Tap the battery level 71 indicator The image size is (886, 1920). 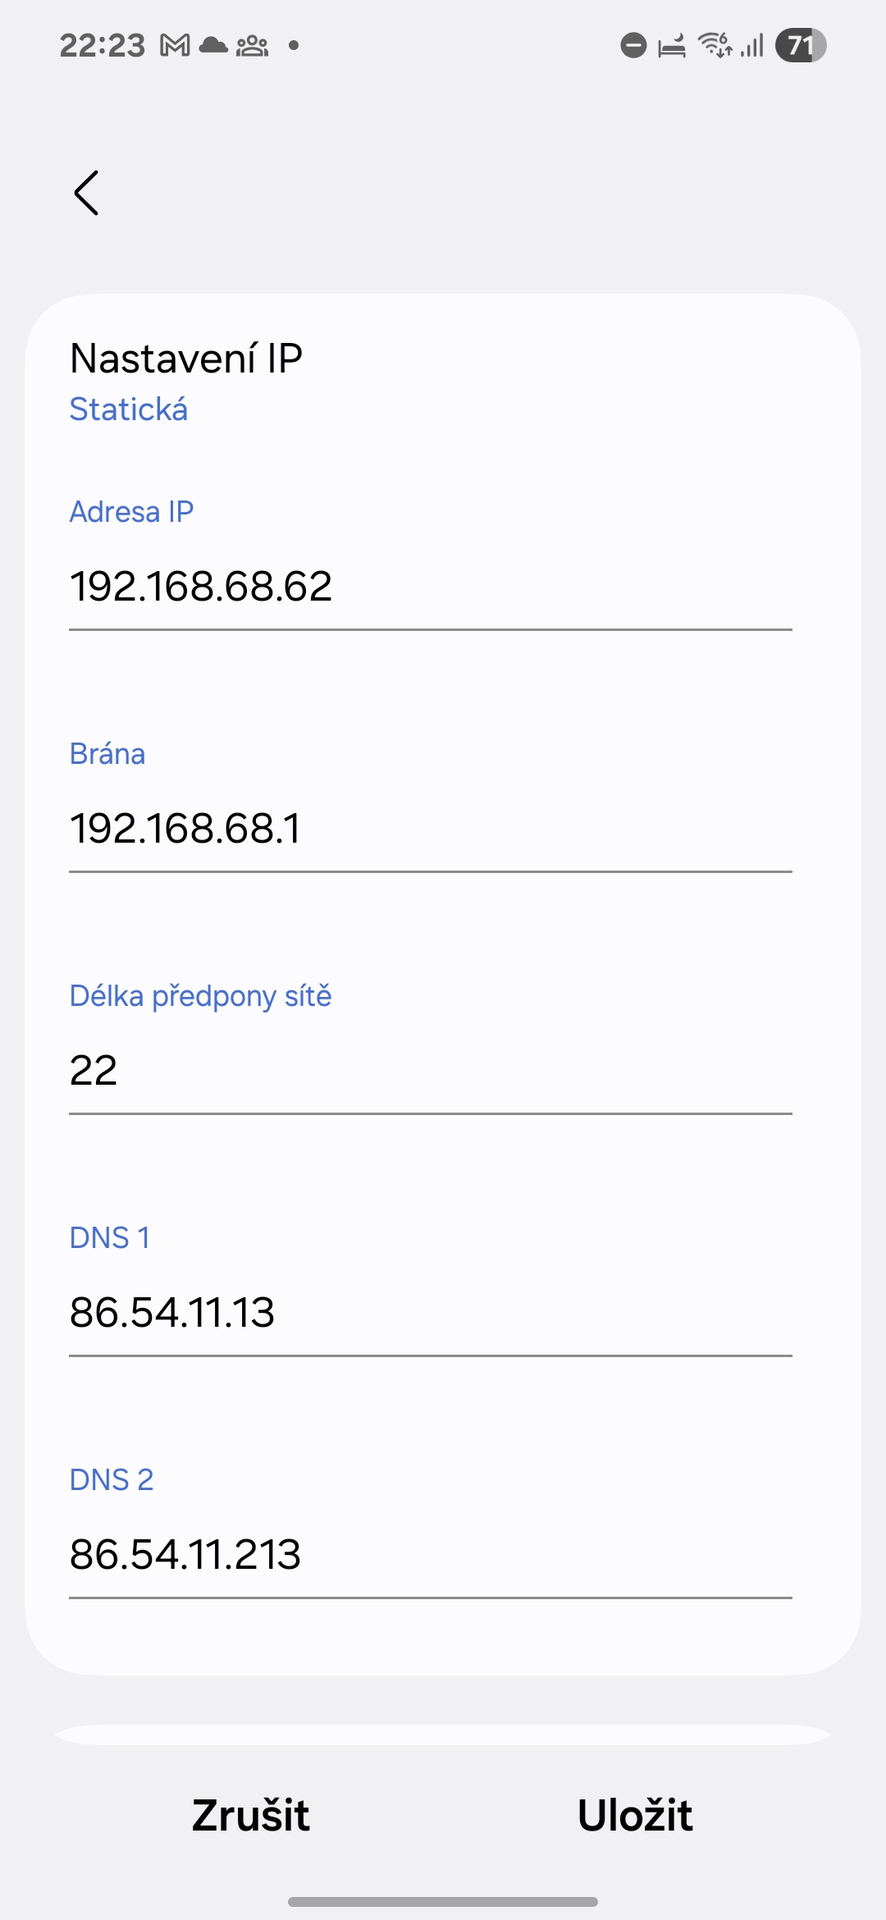click(x=800, y=46)
